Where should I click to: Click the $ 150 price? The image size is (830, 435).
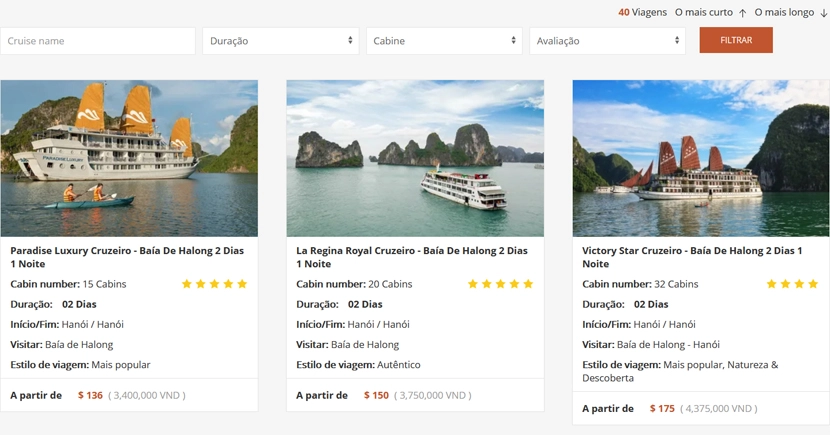pos(376,395)
